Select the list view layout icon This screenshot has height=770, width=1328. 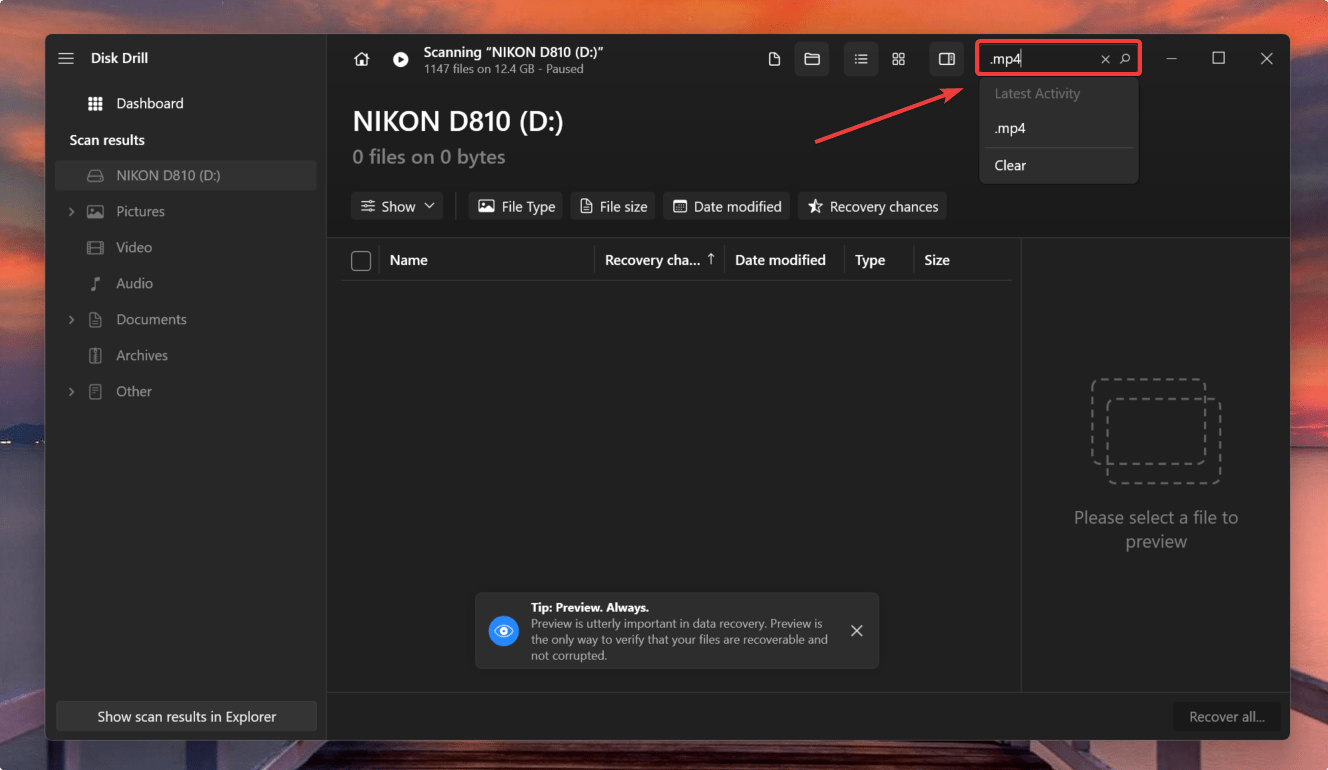(861, 59)
